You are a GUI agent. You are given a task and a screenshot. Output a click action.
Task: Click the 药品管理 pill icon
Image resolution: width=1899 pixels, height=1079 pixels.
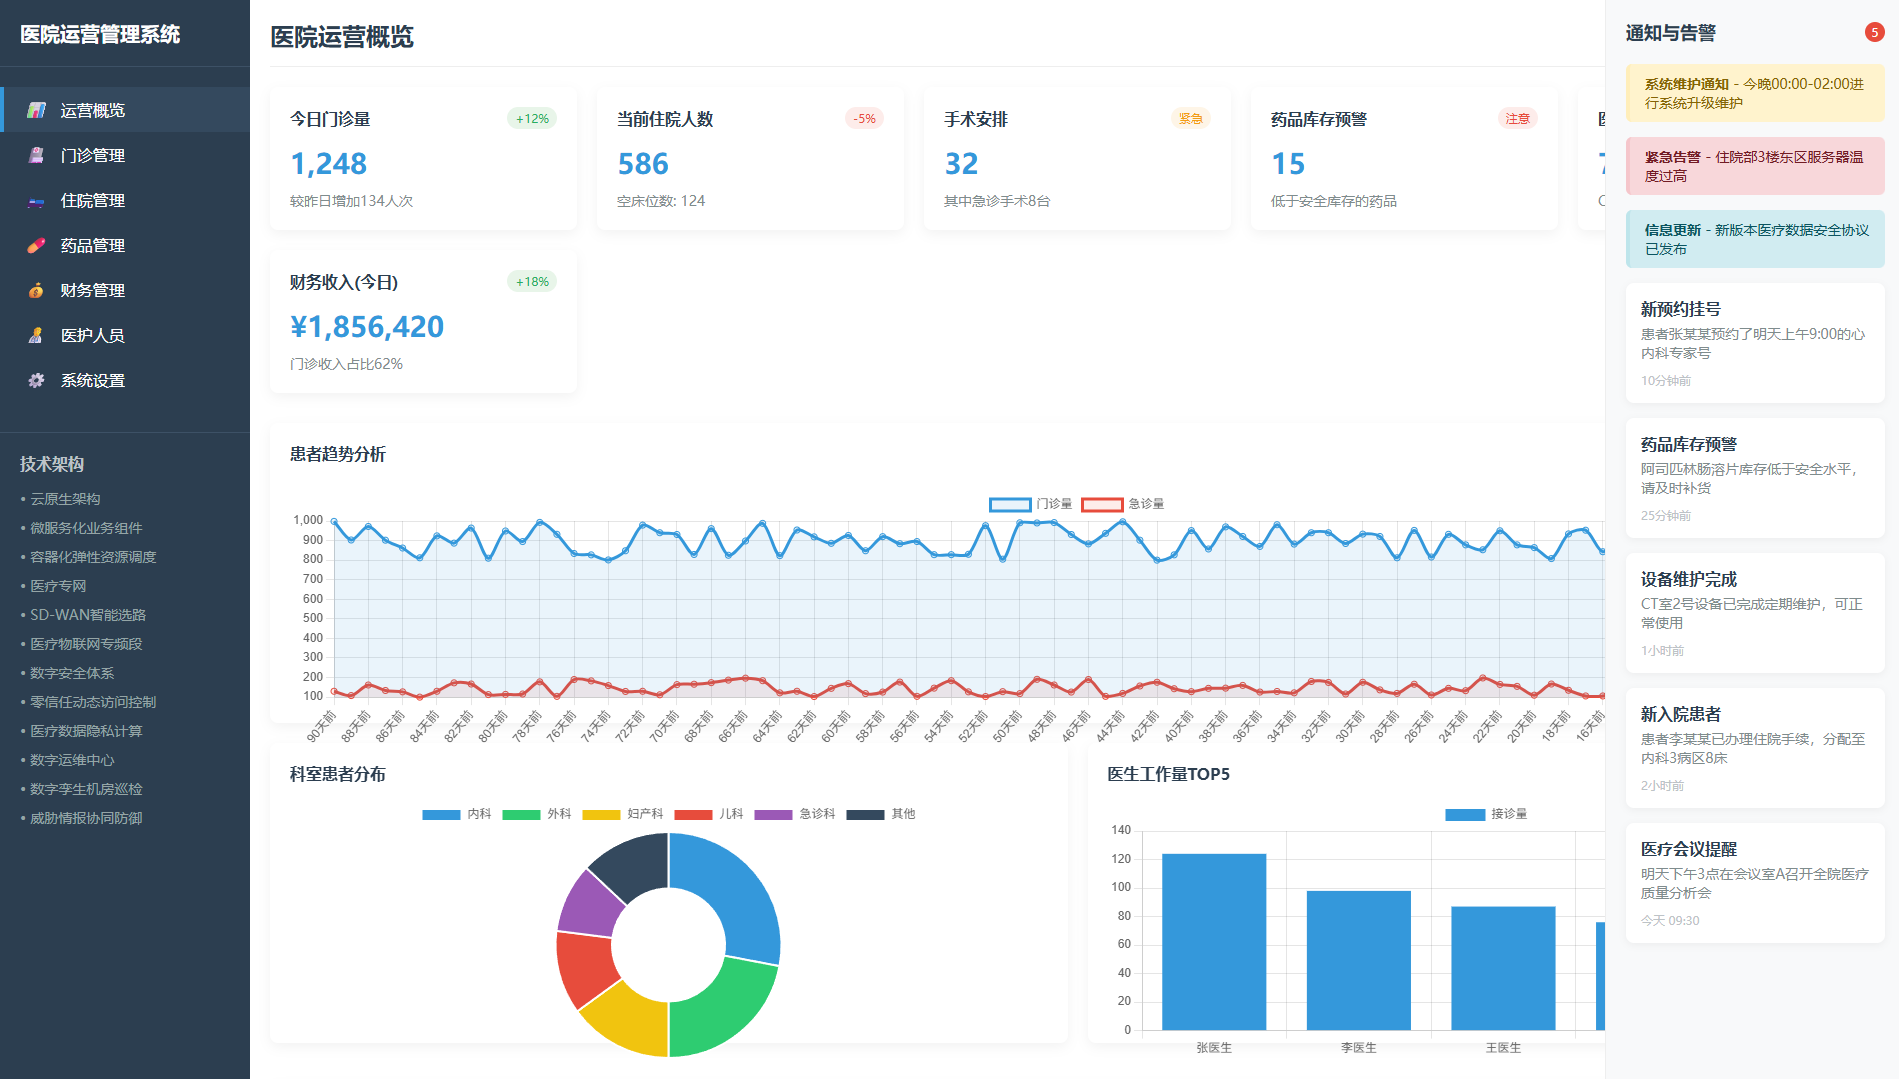pyautogui.click(x=36, y=245)
